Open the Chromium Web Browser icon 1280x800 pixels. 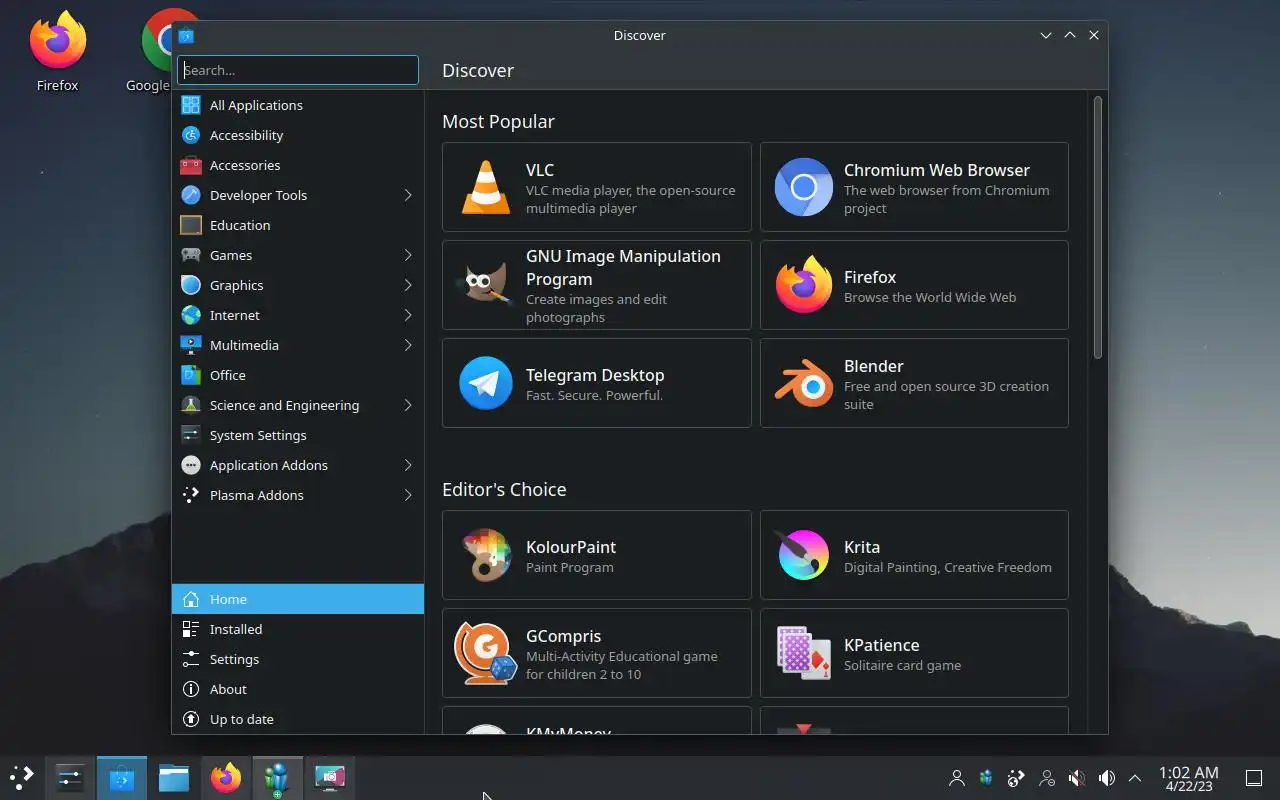[x=804, y=187]
